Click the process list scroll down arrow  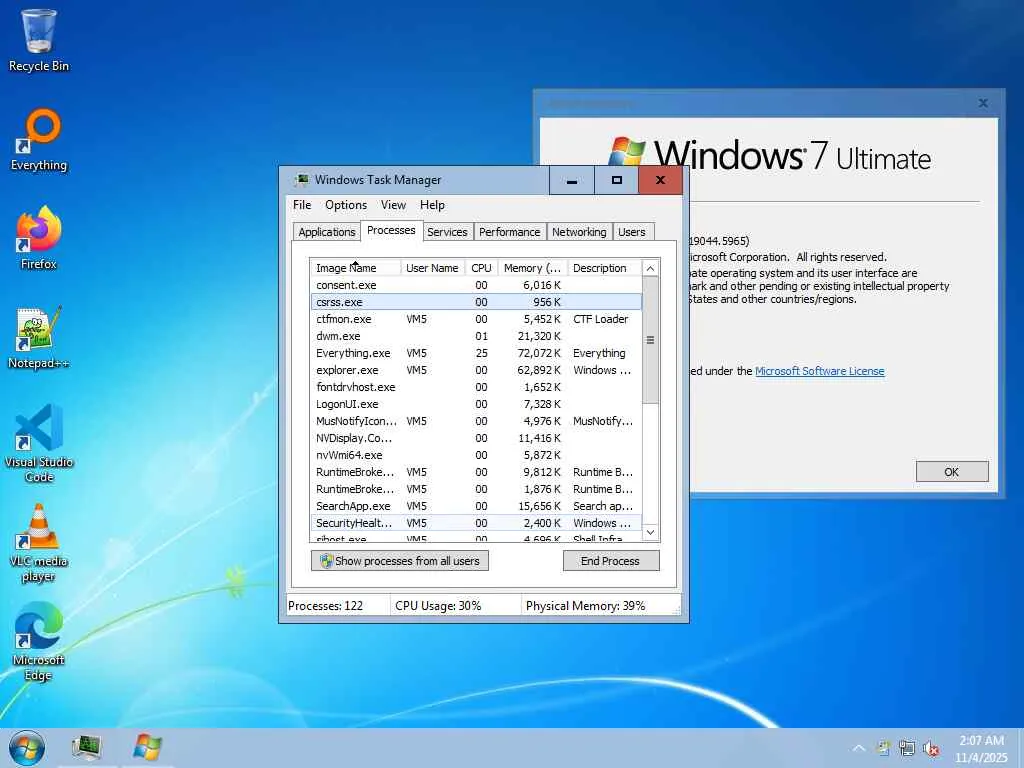pyautogui.click(x=650, y=533)
